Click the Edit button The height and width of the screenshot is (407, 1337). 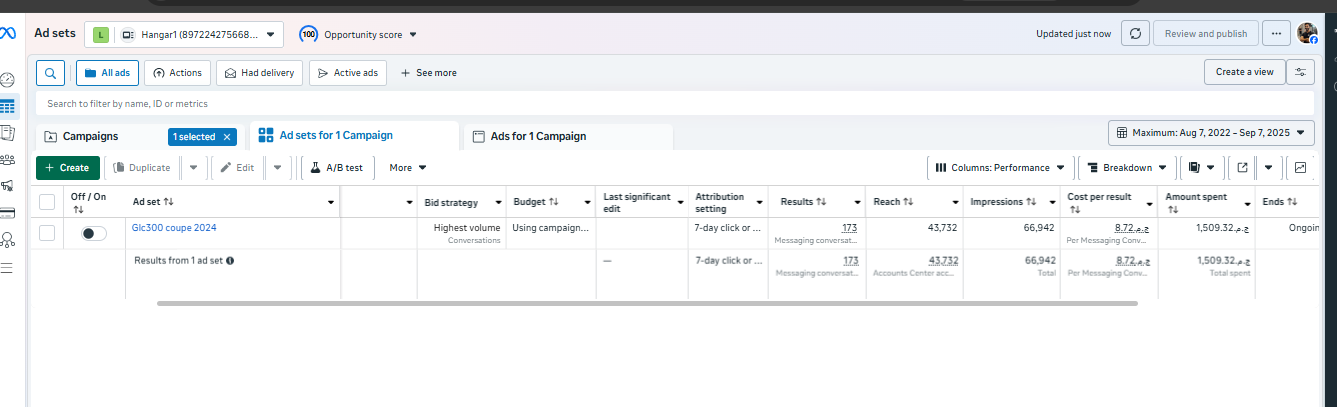(237, 168)
